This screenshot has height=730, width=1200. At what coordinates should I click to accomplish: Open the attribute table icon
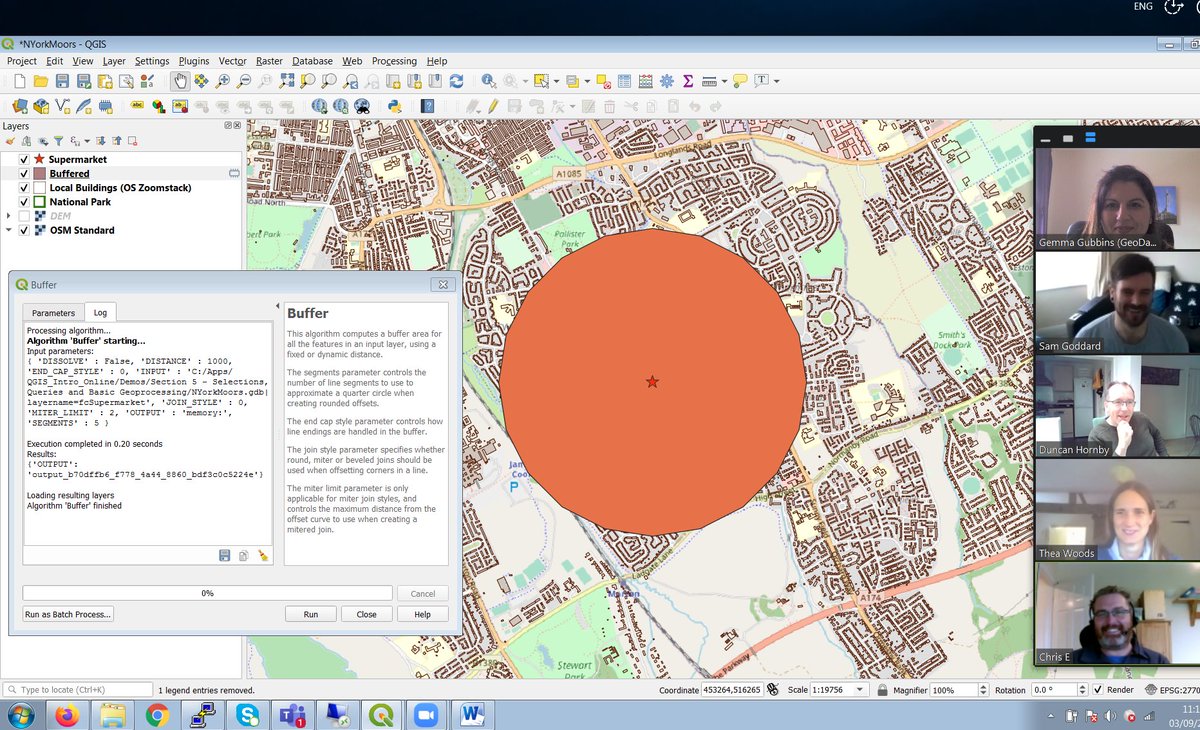[624, 81]
